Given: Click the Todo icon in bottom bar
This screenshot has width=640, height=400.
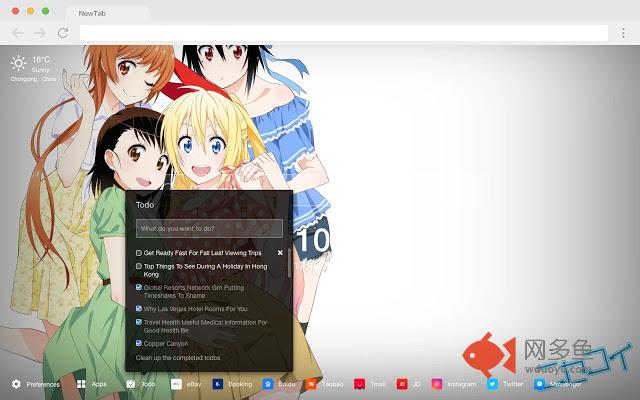Looking at the screenshot, I should point(131,384).
